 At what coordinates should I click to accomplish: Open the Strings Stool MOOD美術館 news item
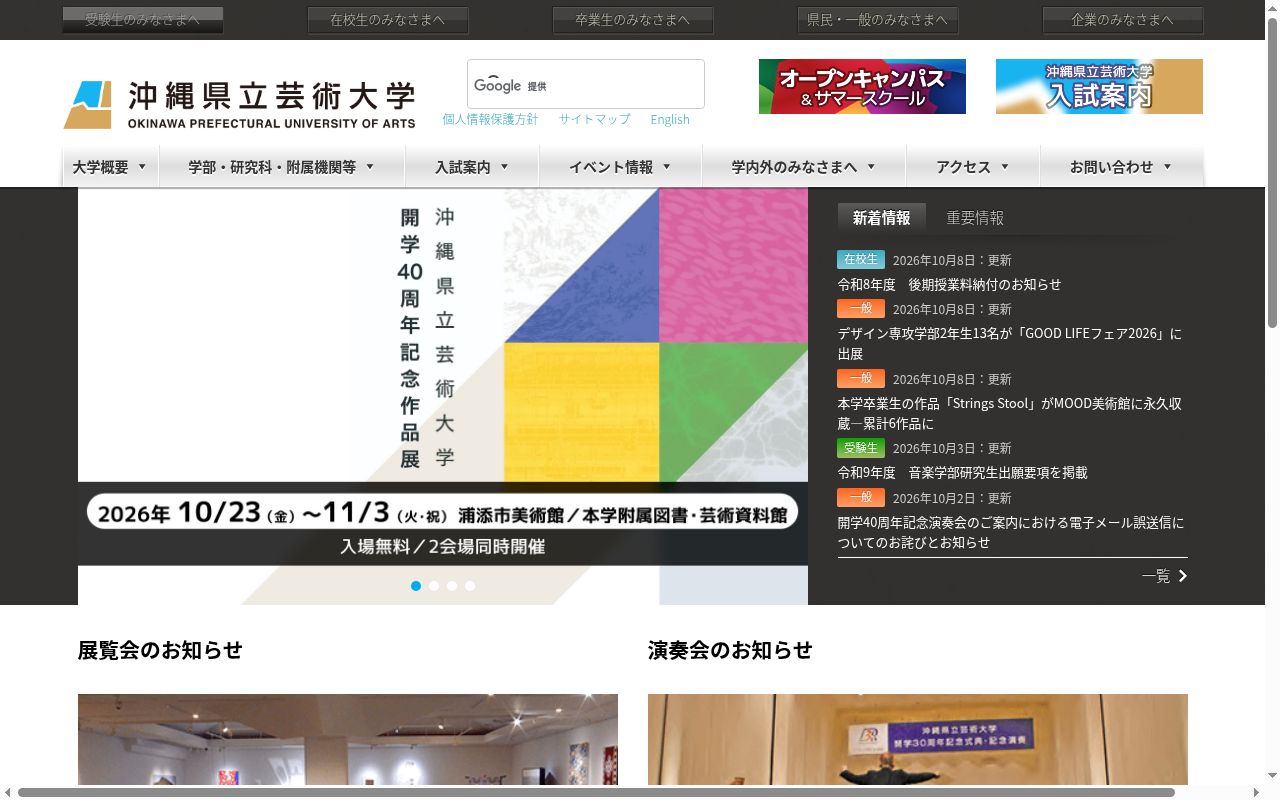click(1010, 413)
